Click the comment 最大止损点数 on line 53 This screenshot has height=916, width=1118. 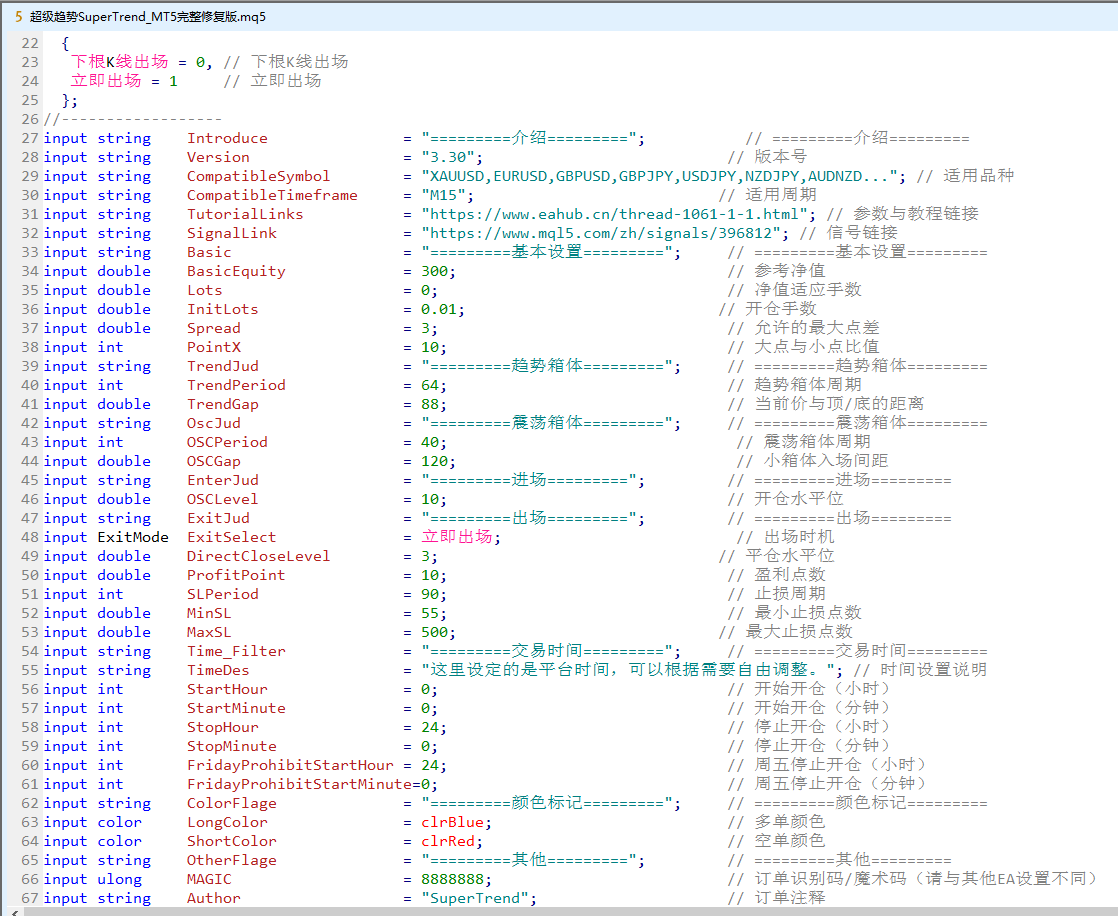tap(799, 632)
